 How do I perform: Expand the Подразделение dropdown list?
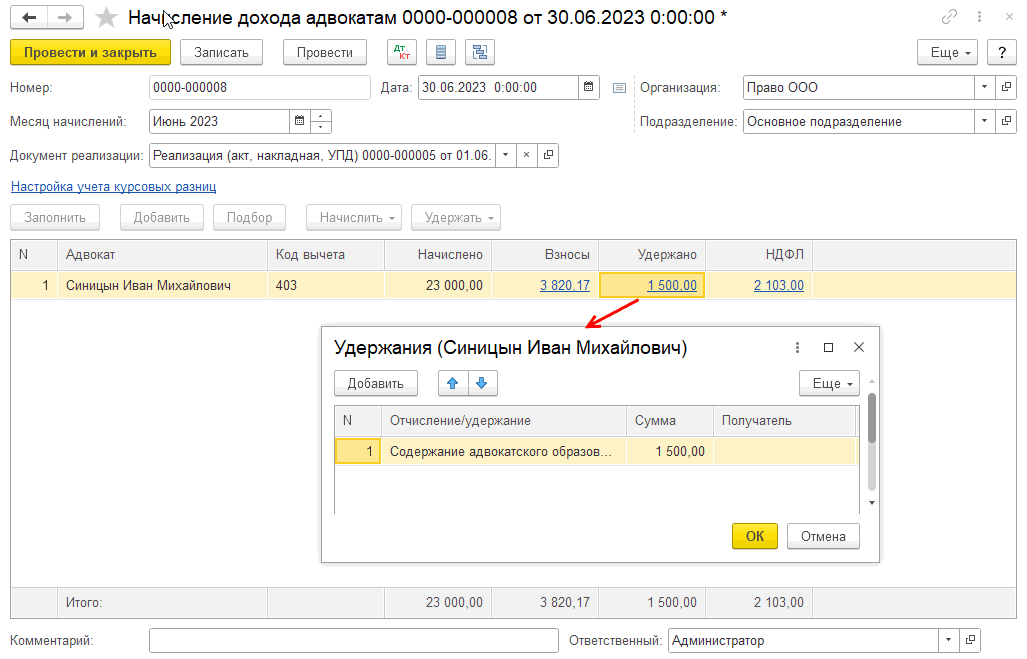[x=984, y=121]
